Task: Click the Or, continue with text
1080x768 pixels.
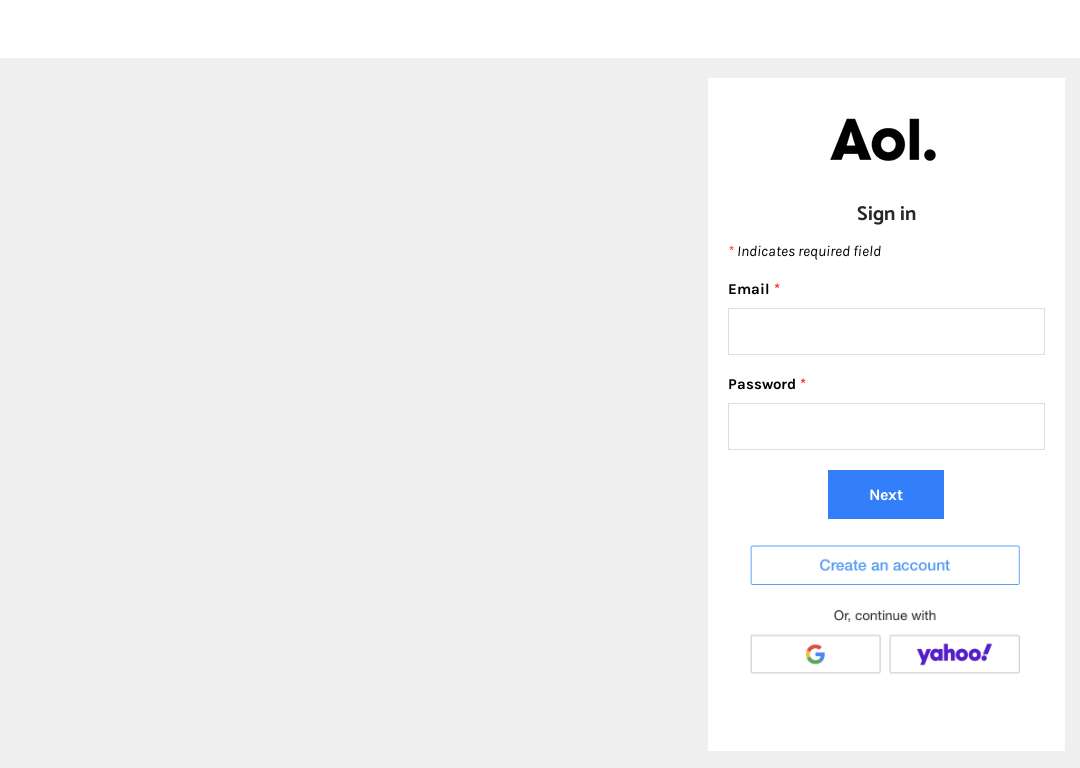Action: [885, 616]
